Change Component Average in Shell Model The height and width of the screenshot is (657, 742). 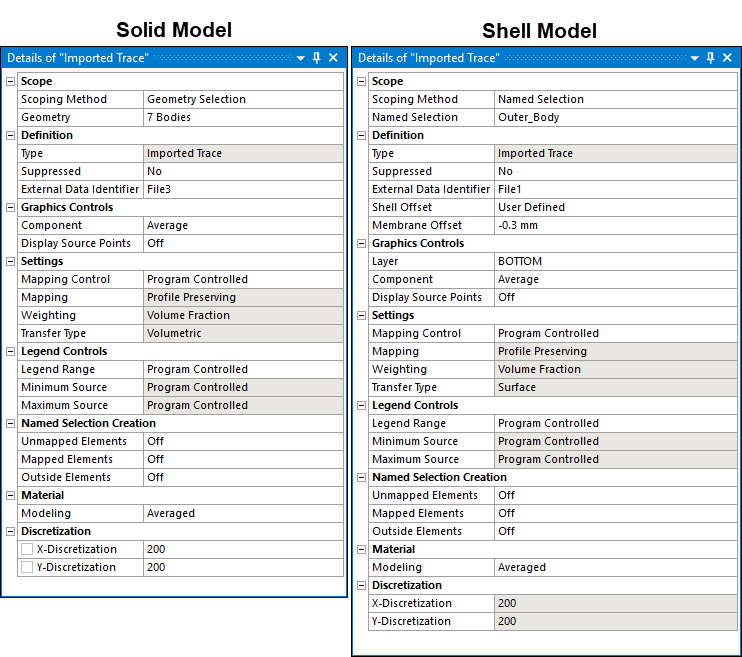click(616, 279)
